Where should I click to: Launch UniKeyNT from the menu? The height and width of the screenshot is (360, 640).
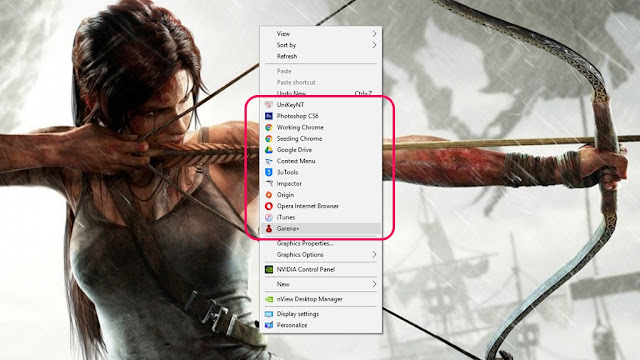321,105
